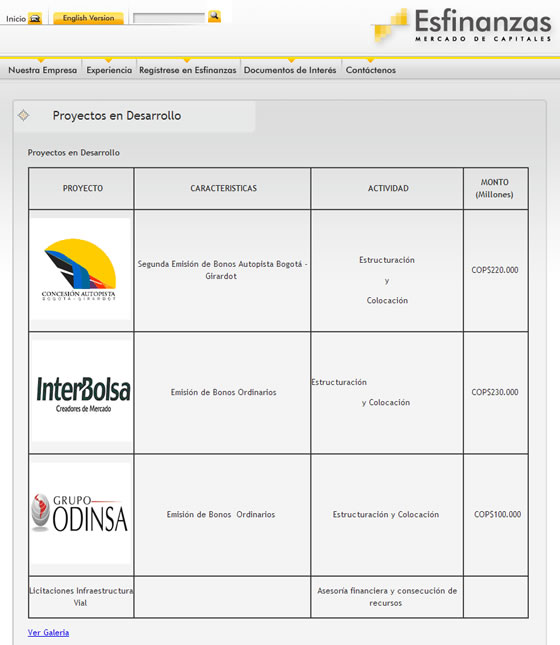This screenshot has height=645, width=560.
Task: Click Emisión de Bonos Ordinarios in Odinsa row
Action: point(221,514)
